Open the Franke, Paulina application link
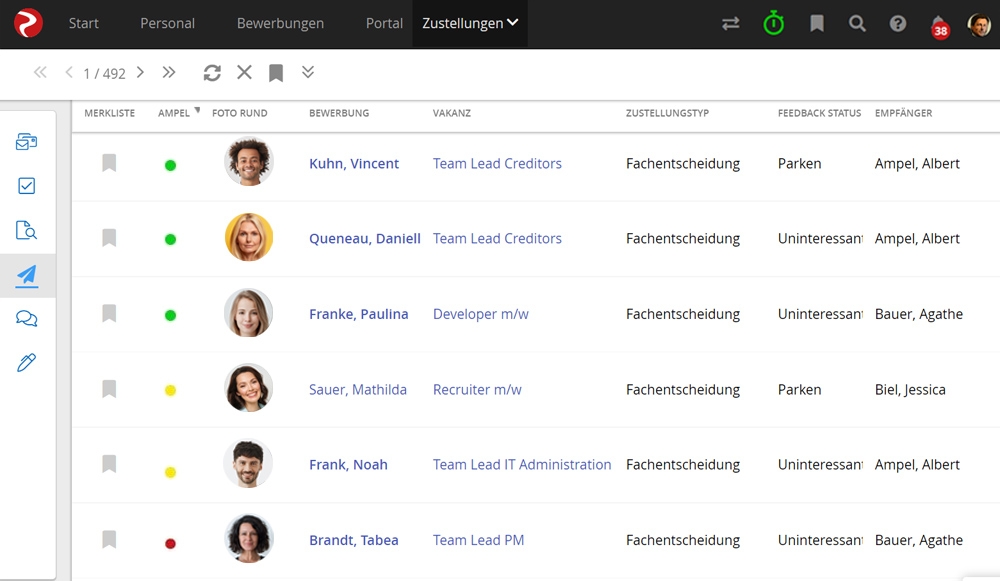The image size is (1000, 581). tap(358, 314)
